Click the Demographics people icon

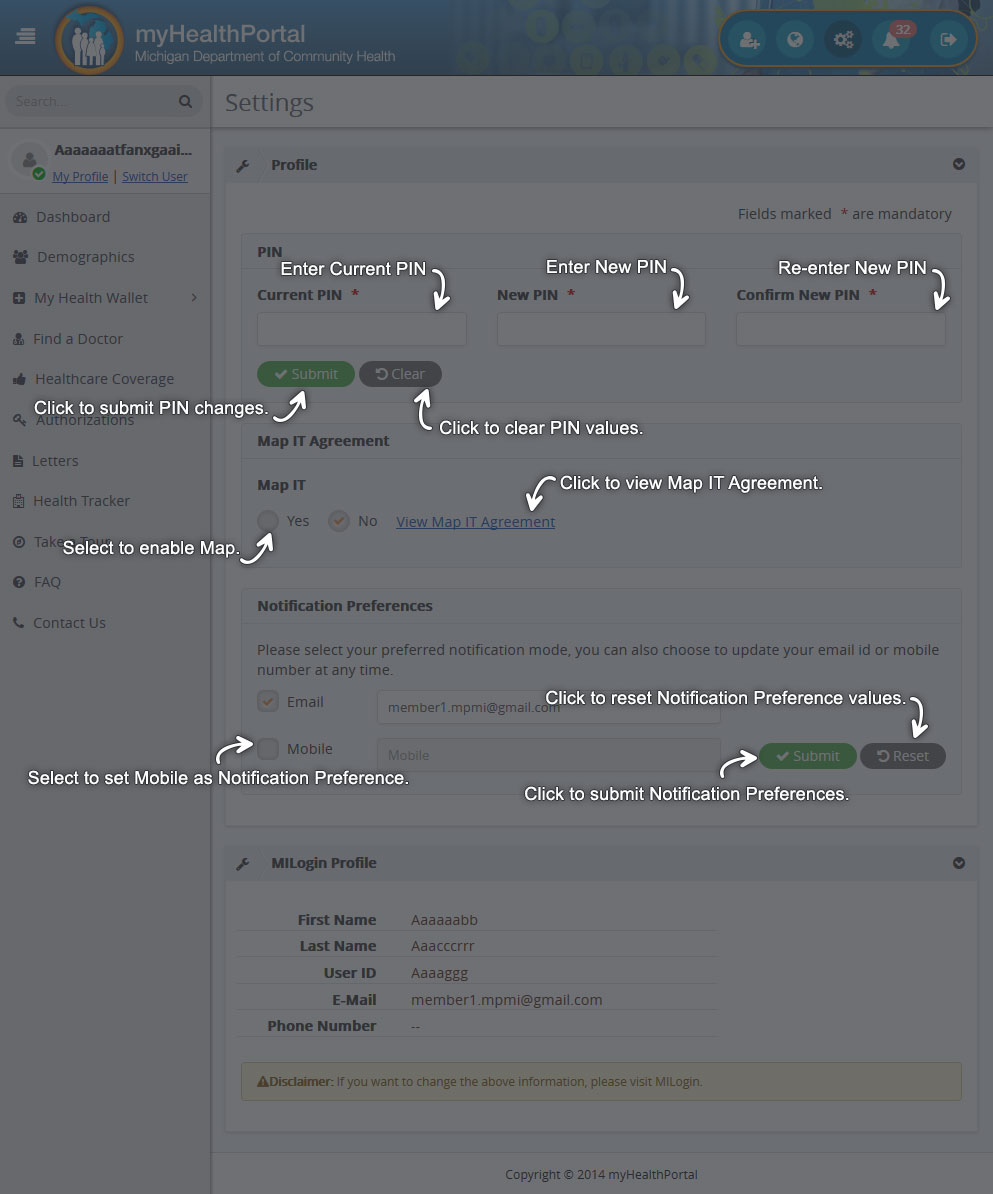[x=21, y=257]
